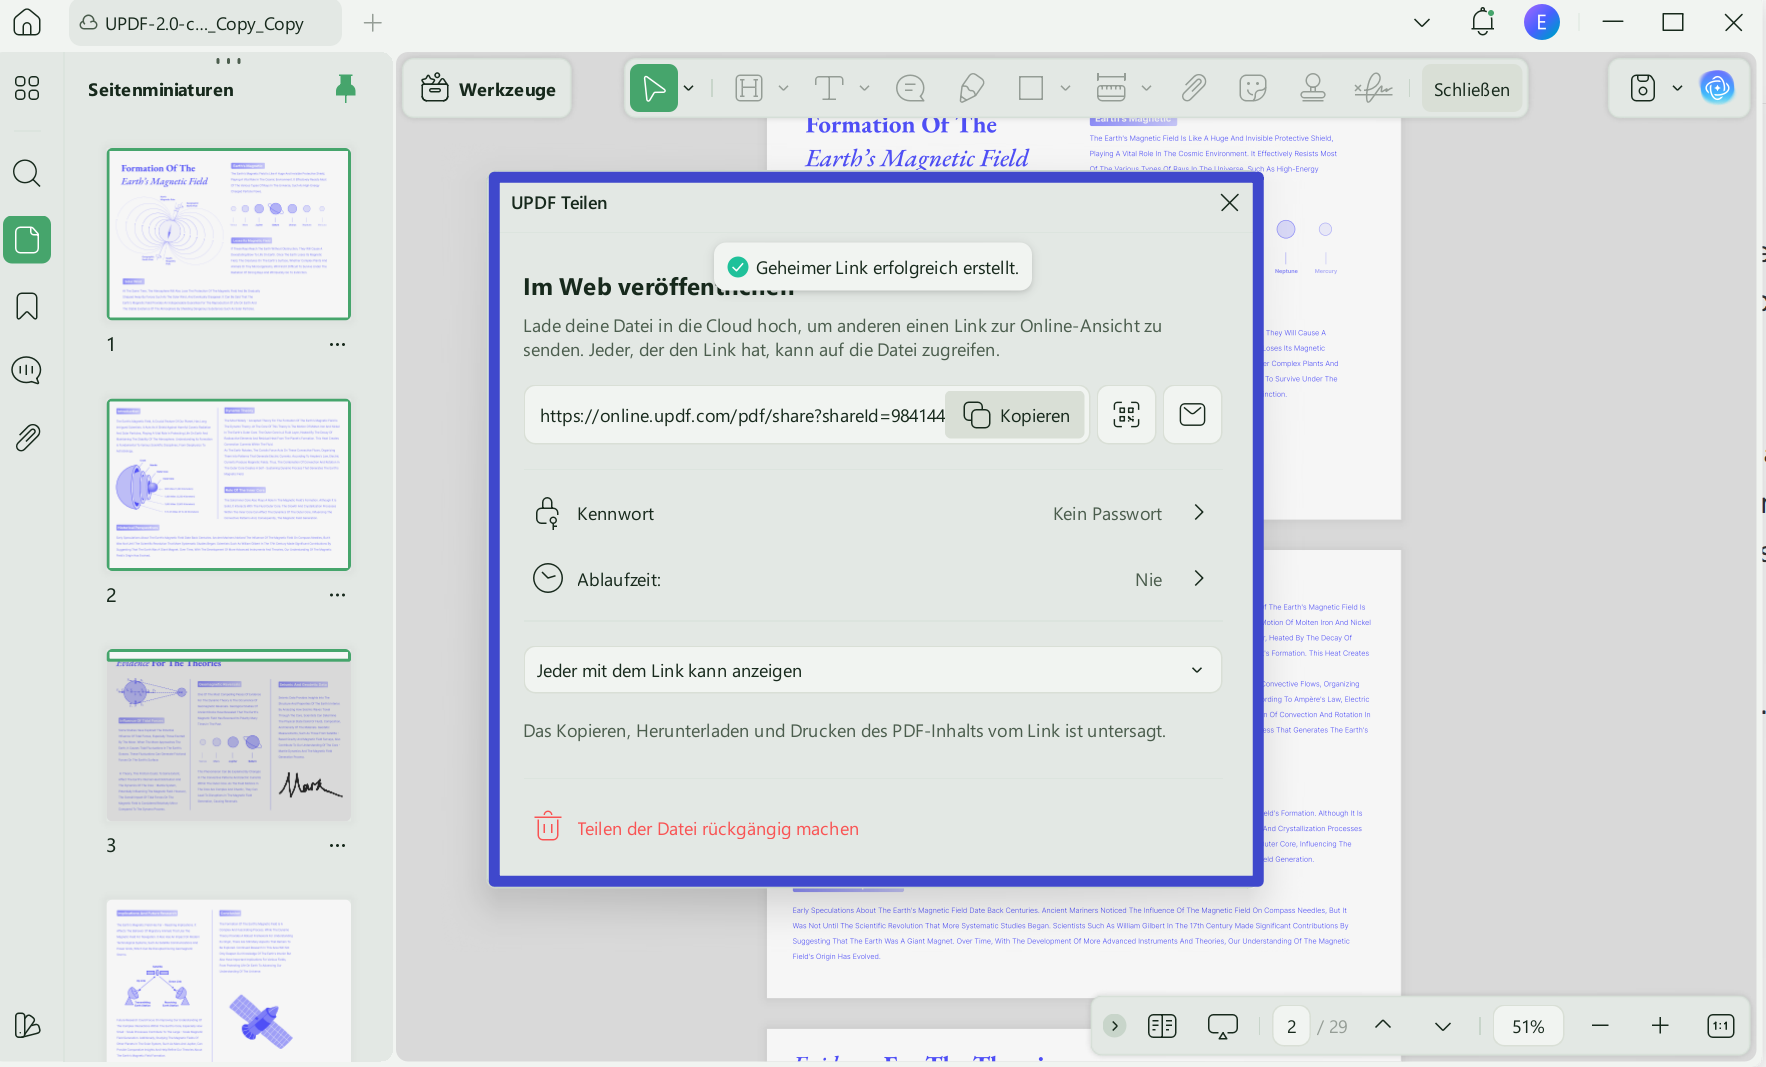The height and width of the screenshot is (1067, 1766).
Task: Pick the rectangle shape tool
Action: coord(1031,89)
